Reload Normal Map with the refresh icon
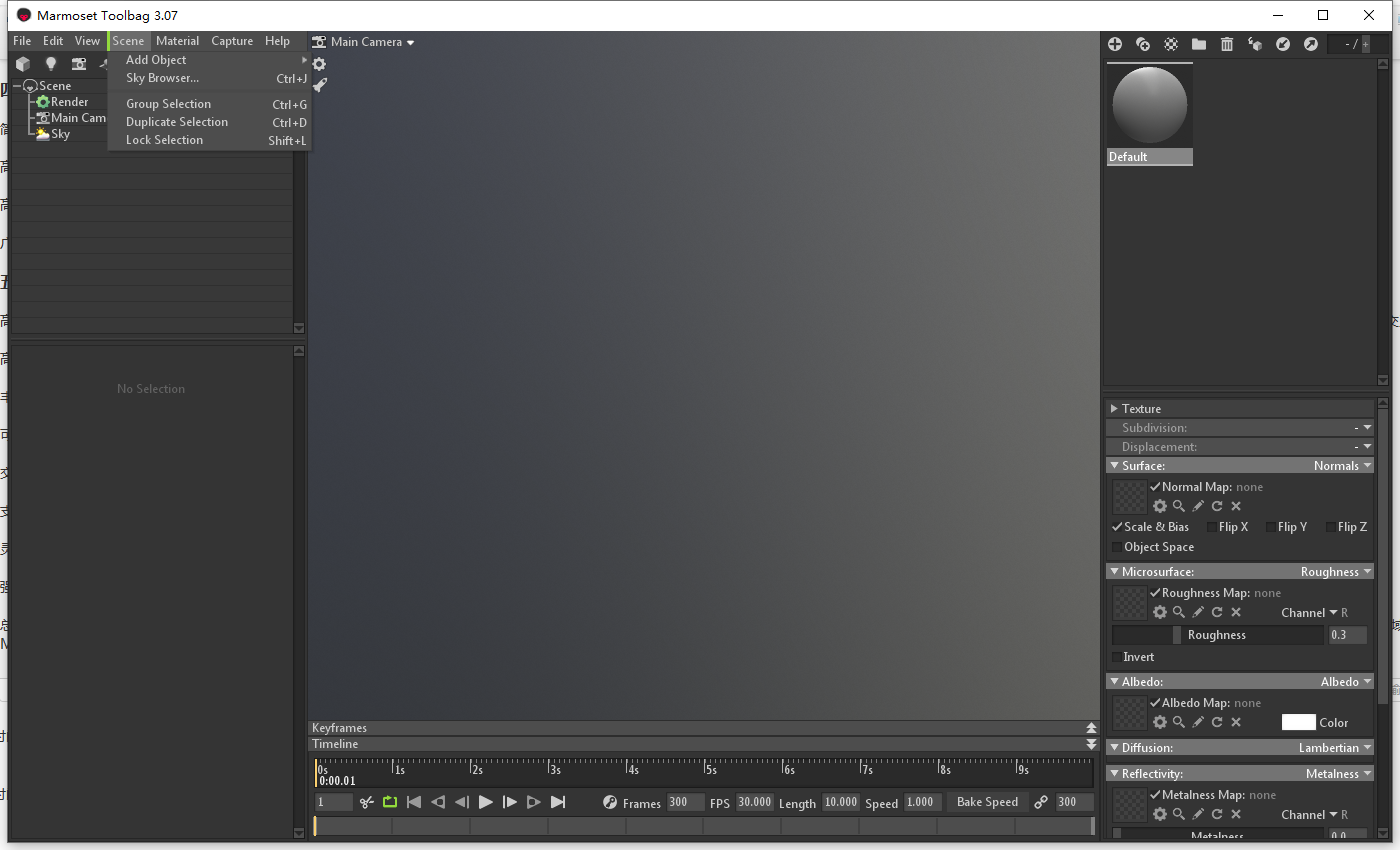 pos(1217,506)
